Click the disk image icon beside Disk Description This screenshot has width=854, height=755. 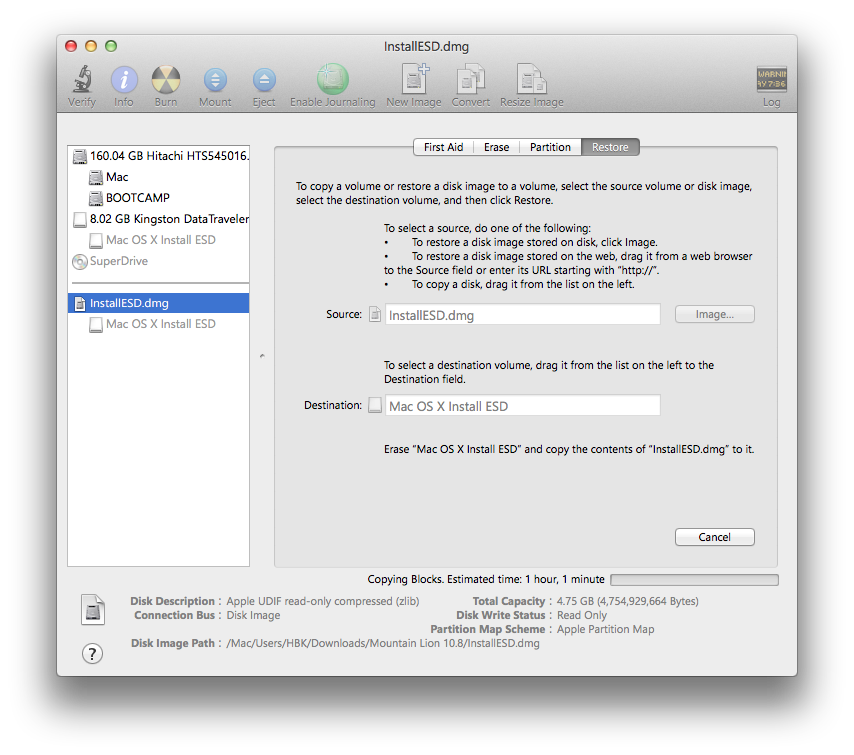pos(93,610)
